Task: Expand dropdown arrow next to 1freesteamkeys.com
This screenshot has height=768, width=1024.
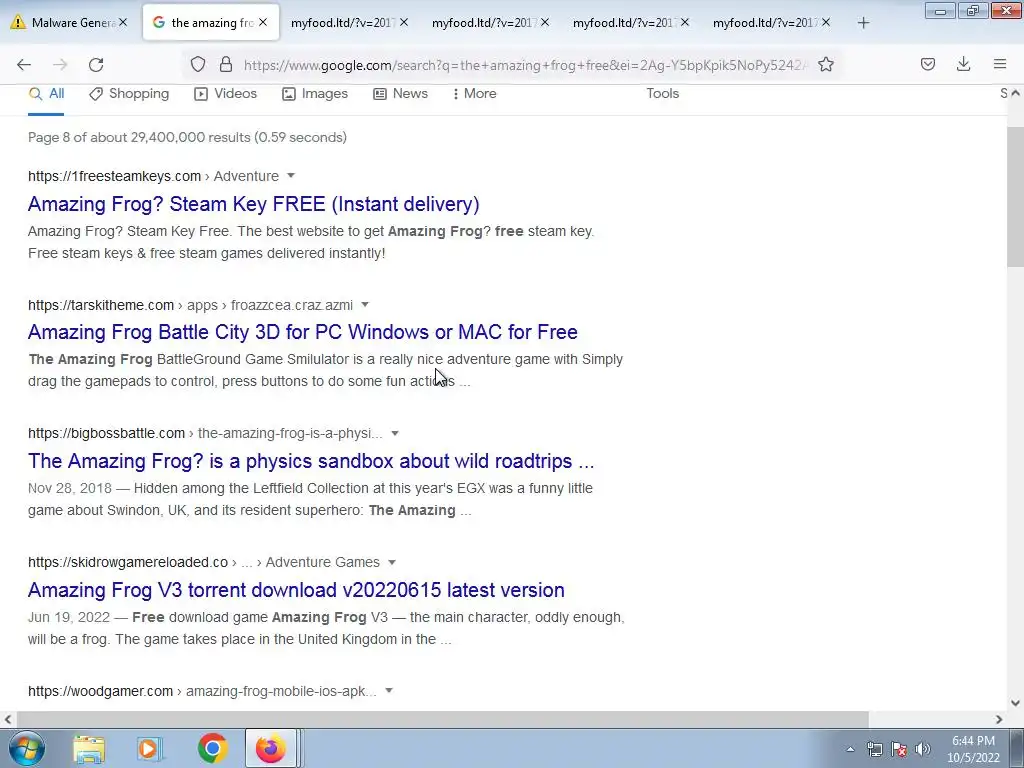Action: point(291,176)
